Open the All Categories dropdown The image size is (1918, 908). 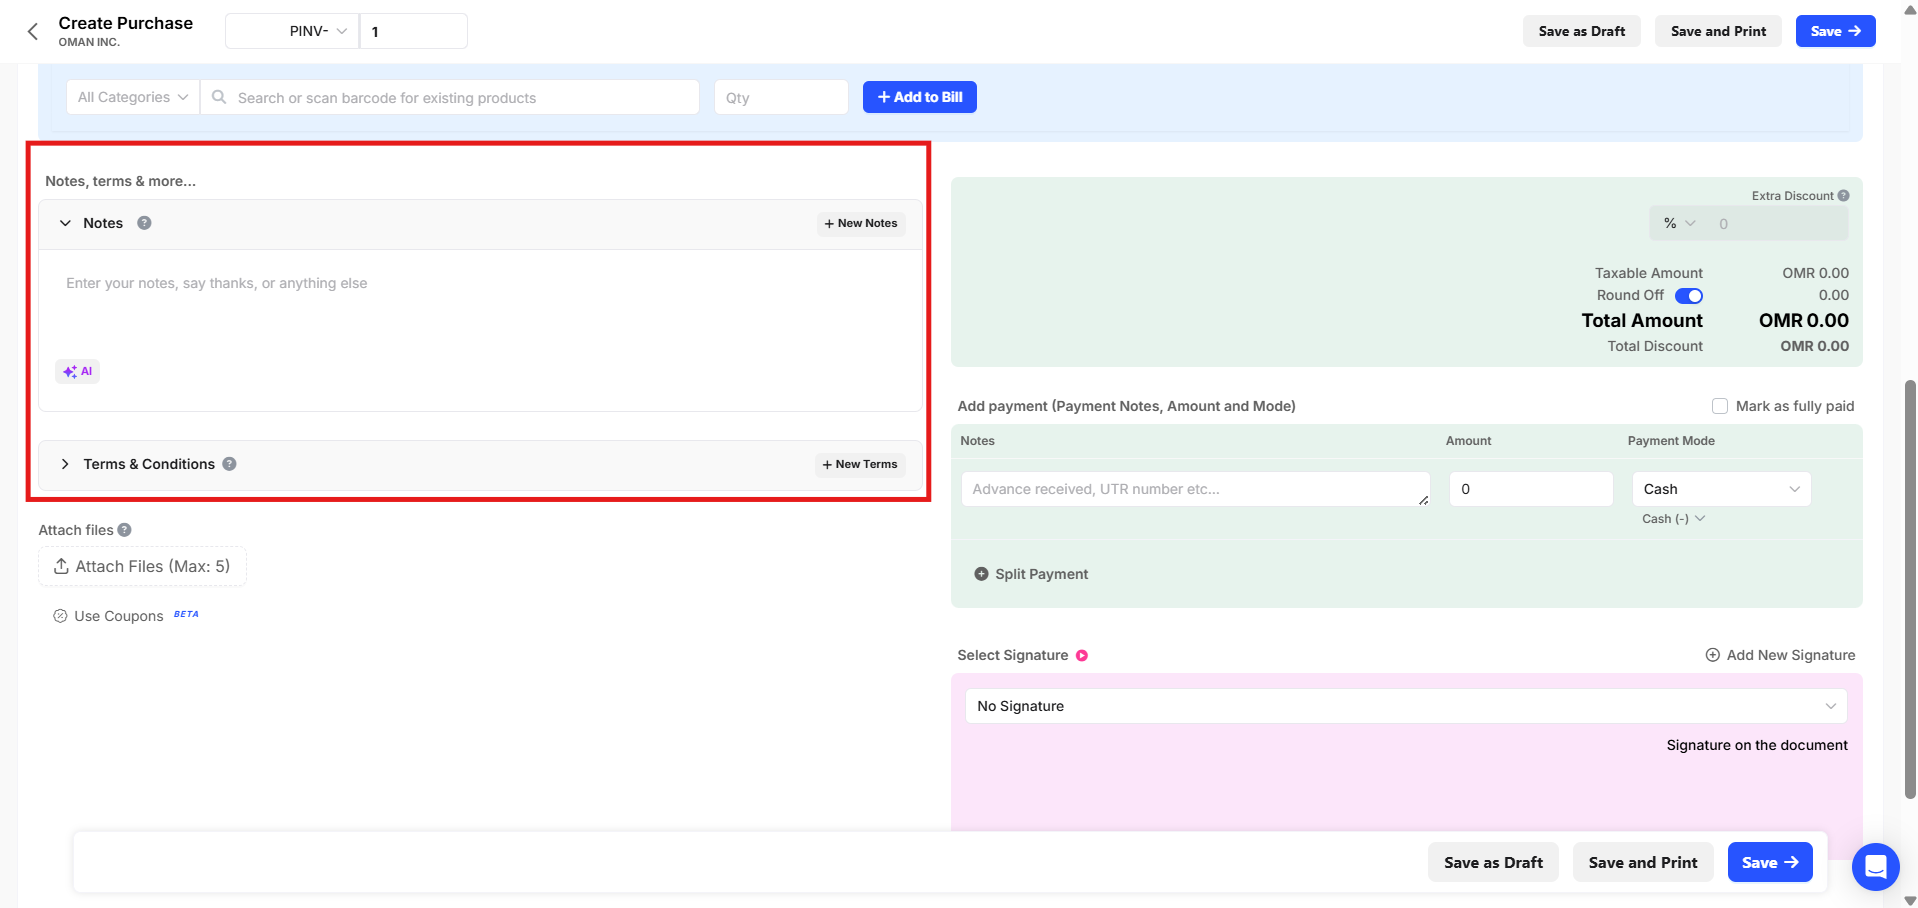pos(133,97)
